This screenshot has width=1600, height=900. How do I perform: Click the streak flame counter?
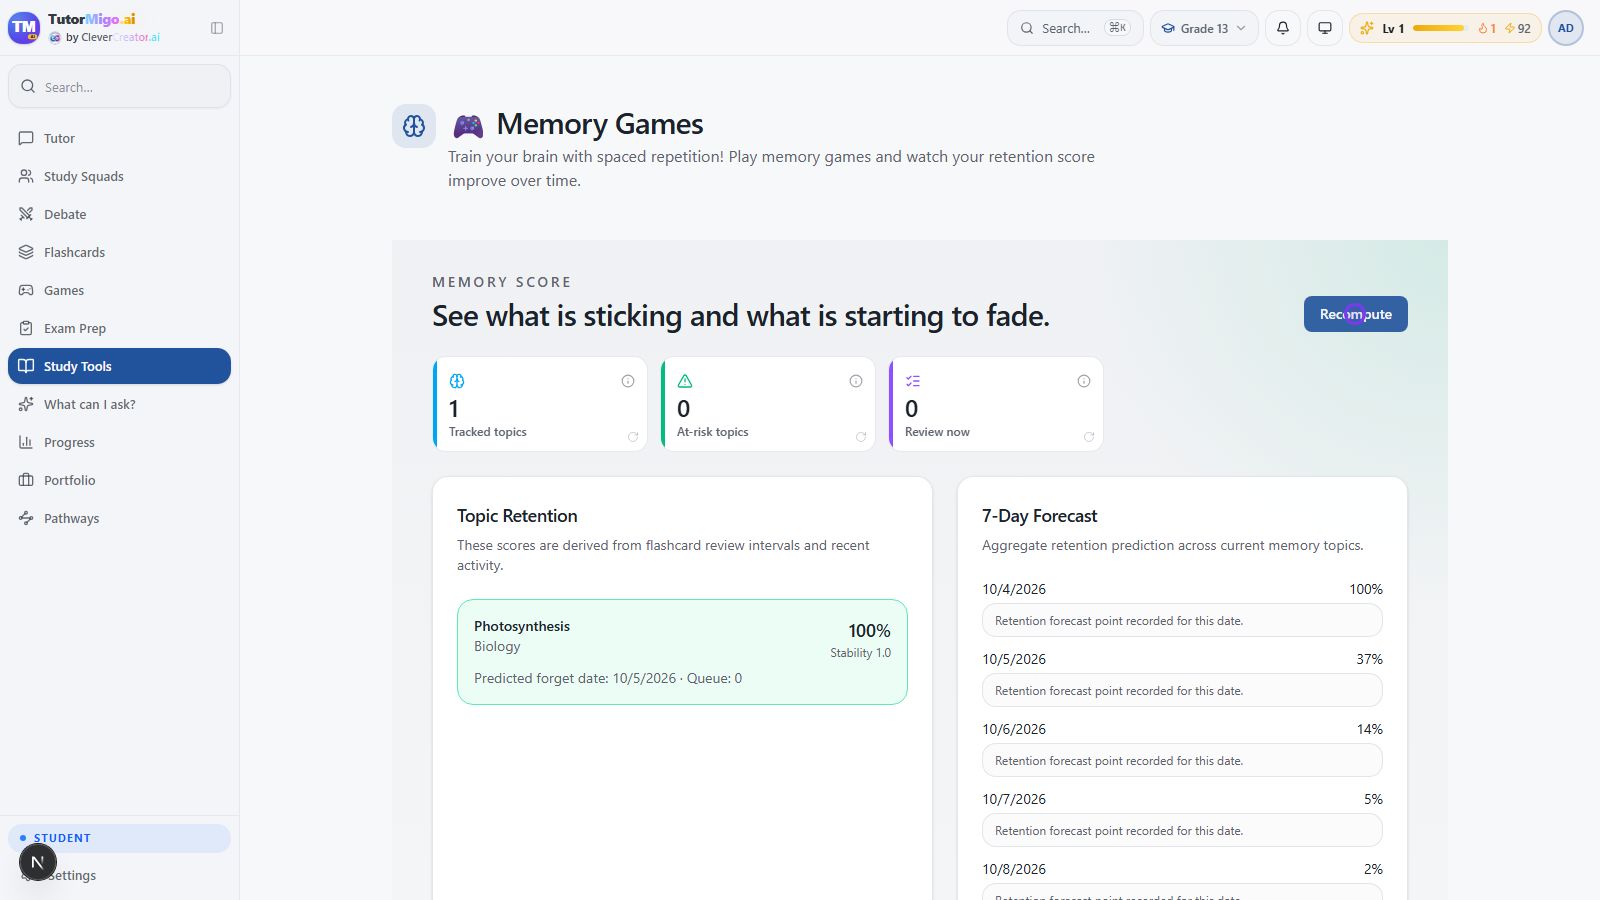(1487, 28)
